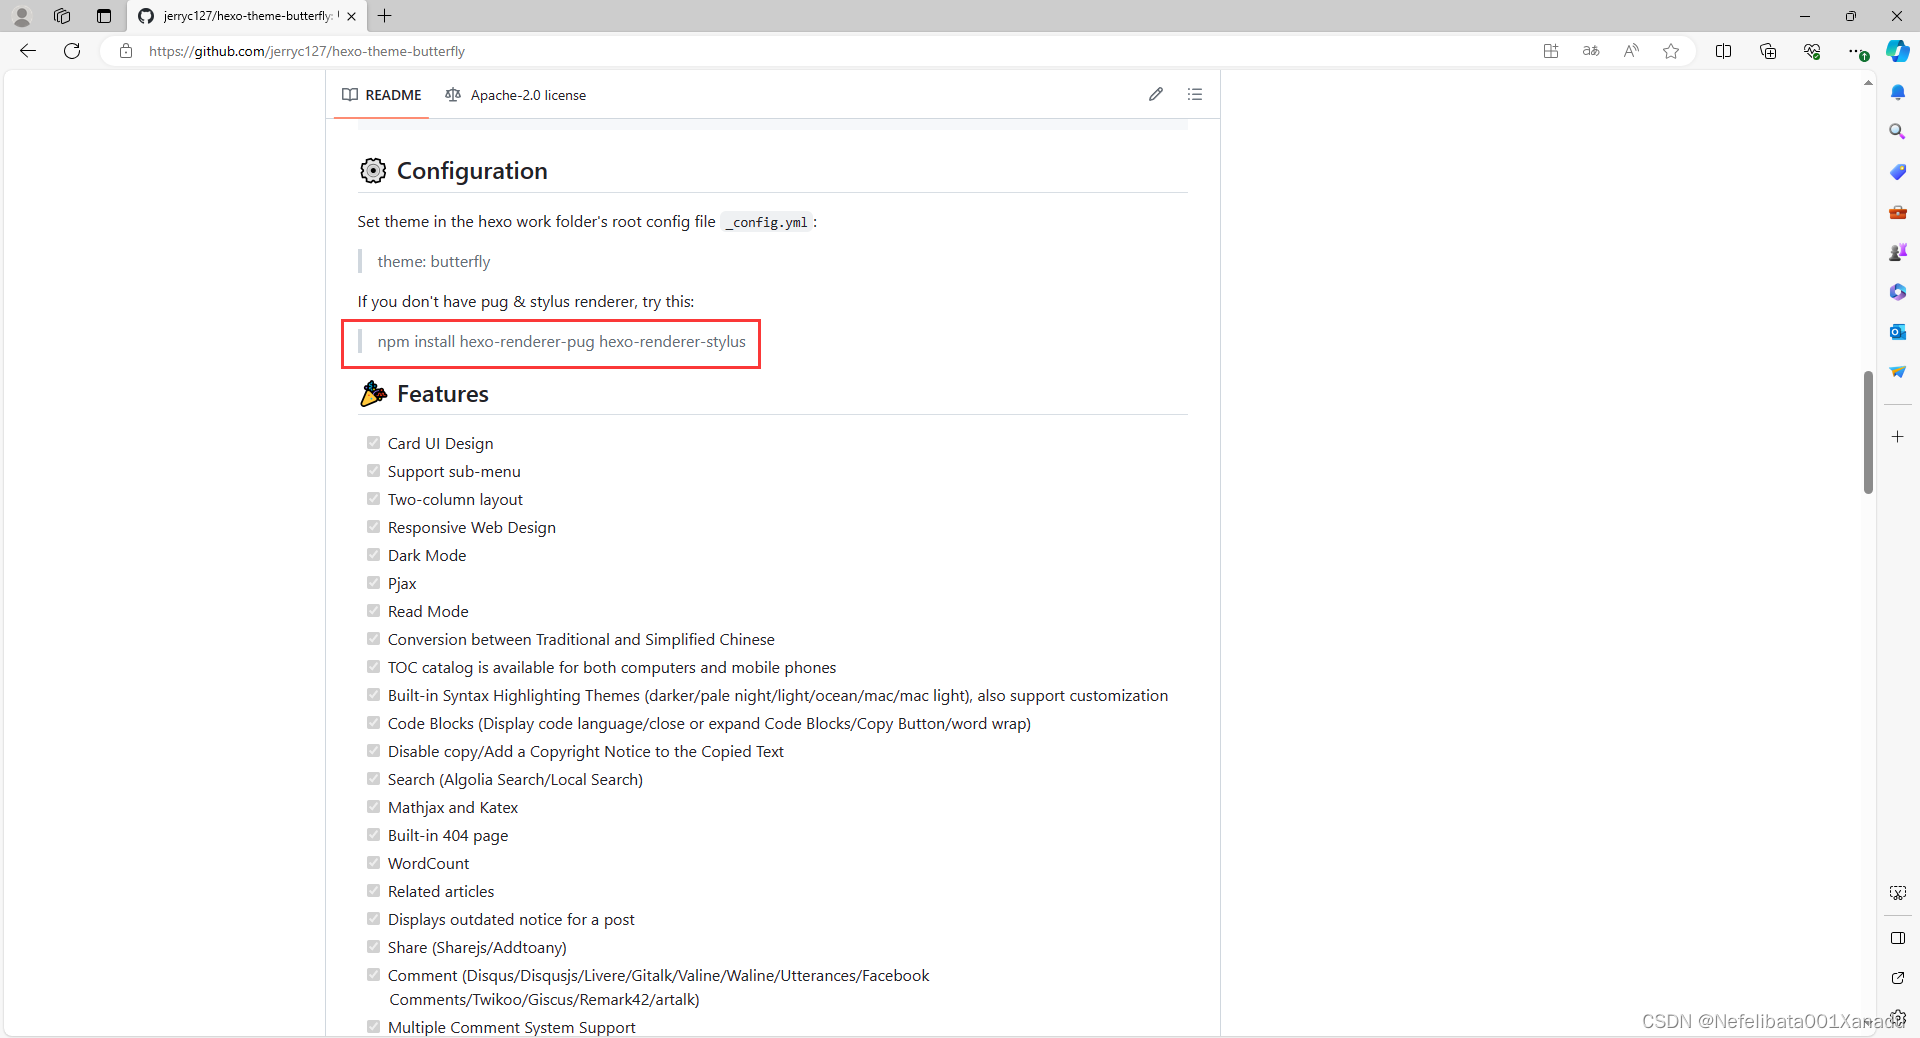1920x1038 pixels.
Task: Go back with the browser back arrow
Action: click(x=28, y=51)
